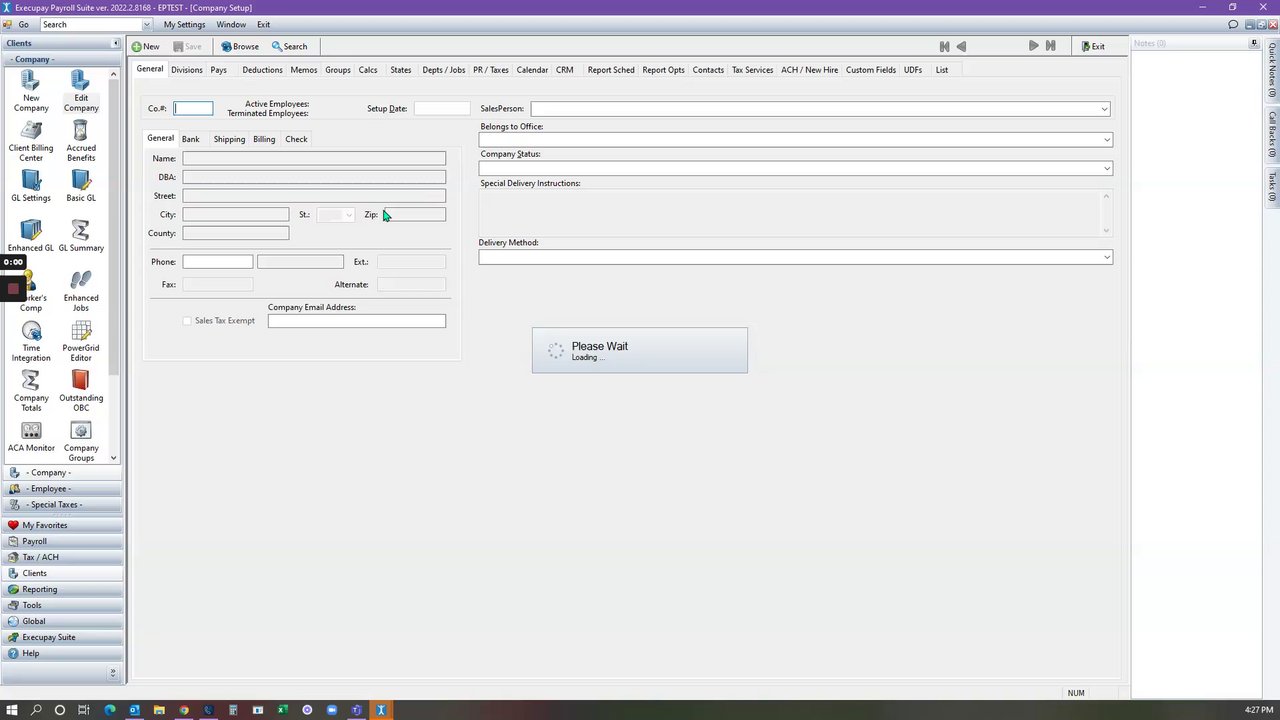Viewport: 1280px width, 720px height.
Task: Switch to the Bank sub-tab
Action: (190, 139)
